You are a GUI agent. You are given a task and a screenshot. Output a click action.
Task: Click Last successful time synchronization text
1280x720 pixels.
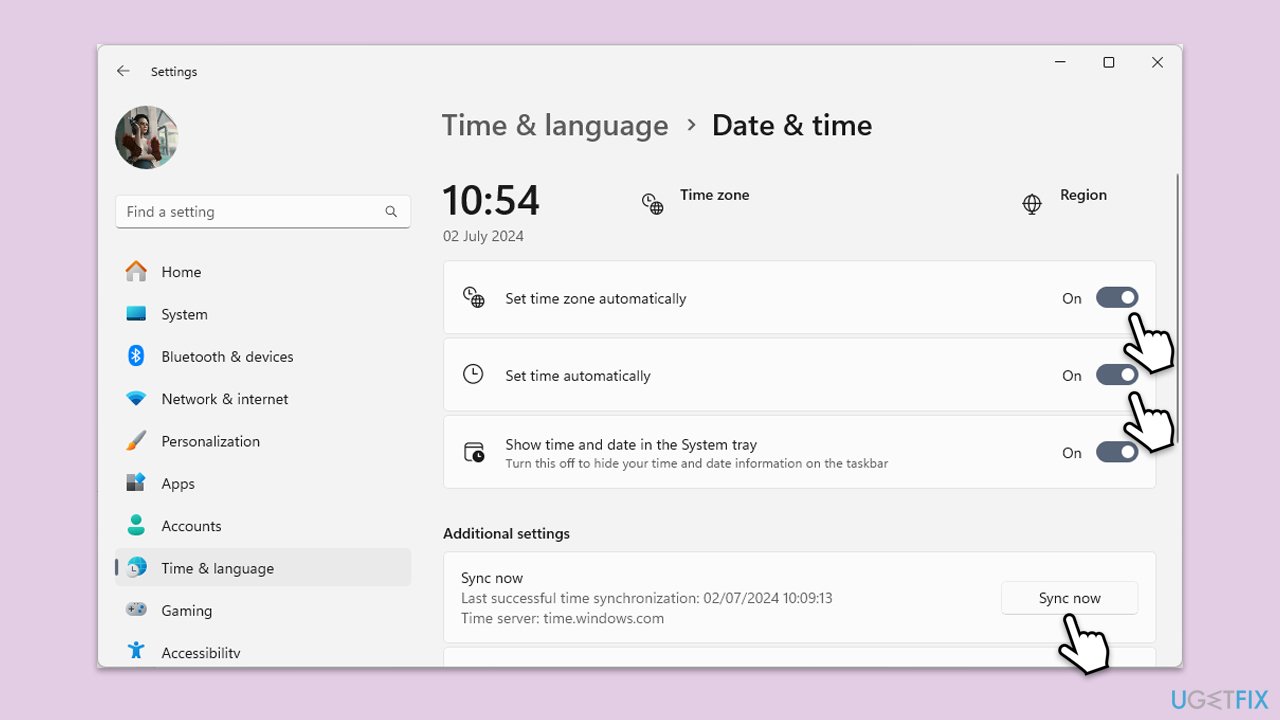point(646,598)
